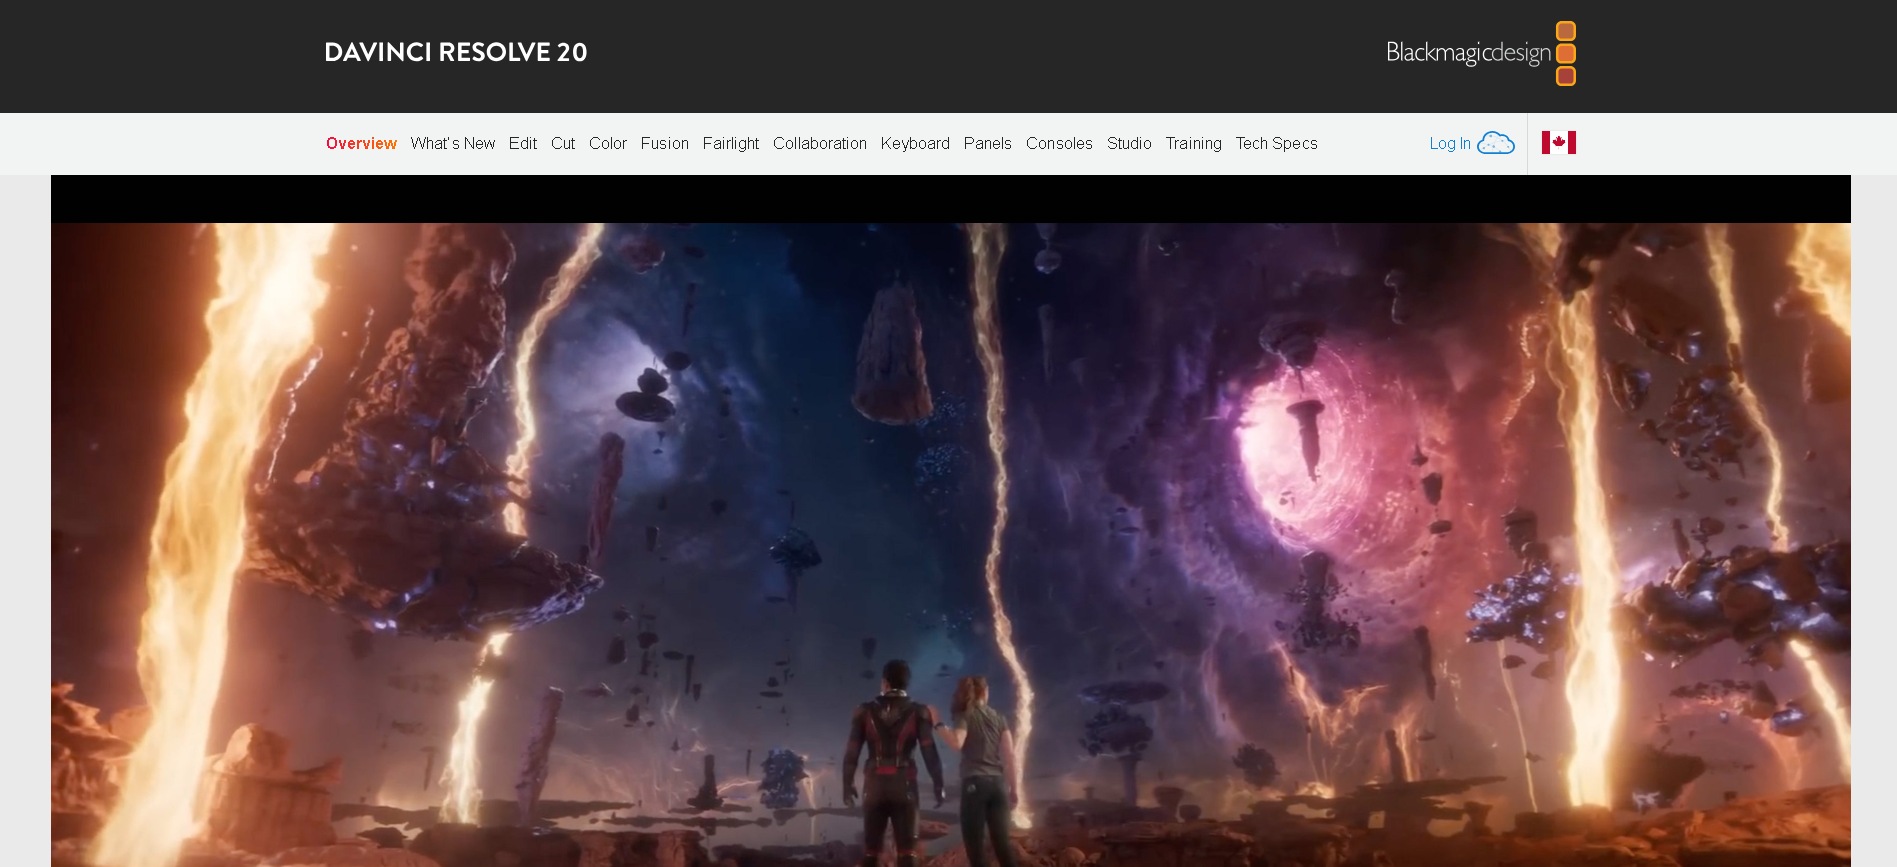Viewport: 1897px width, 867px height.
Task: View Tech Specs page
Action: 1277,144
